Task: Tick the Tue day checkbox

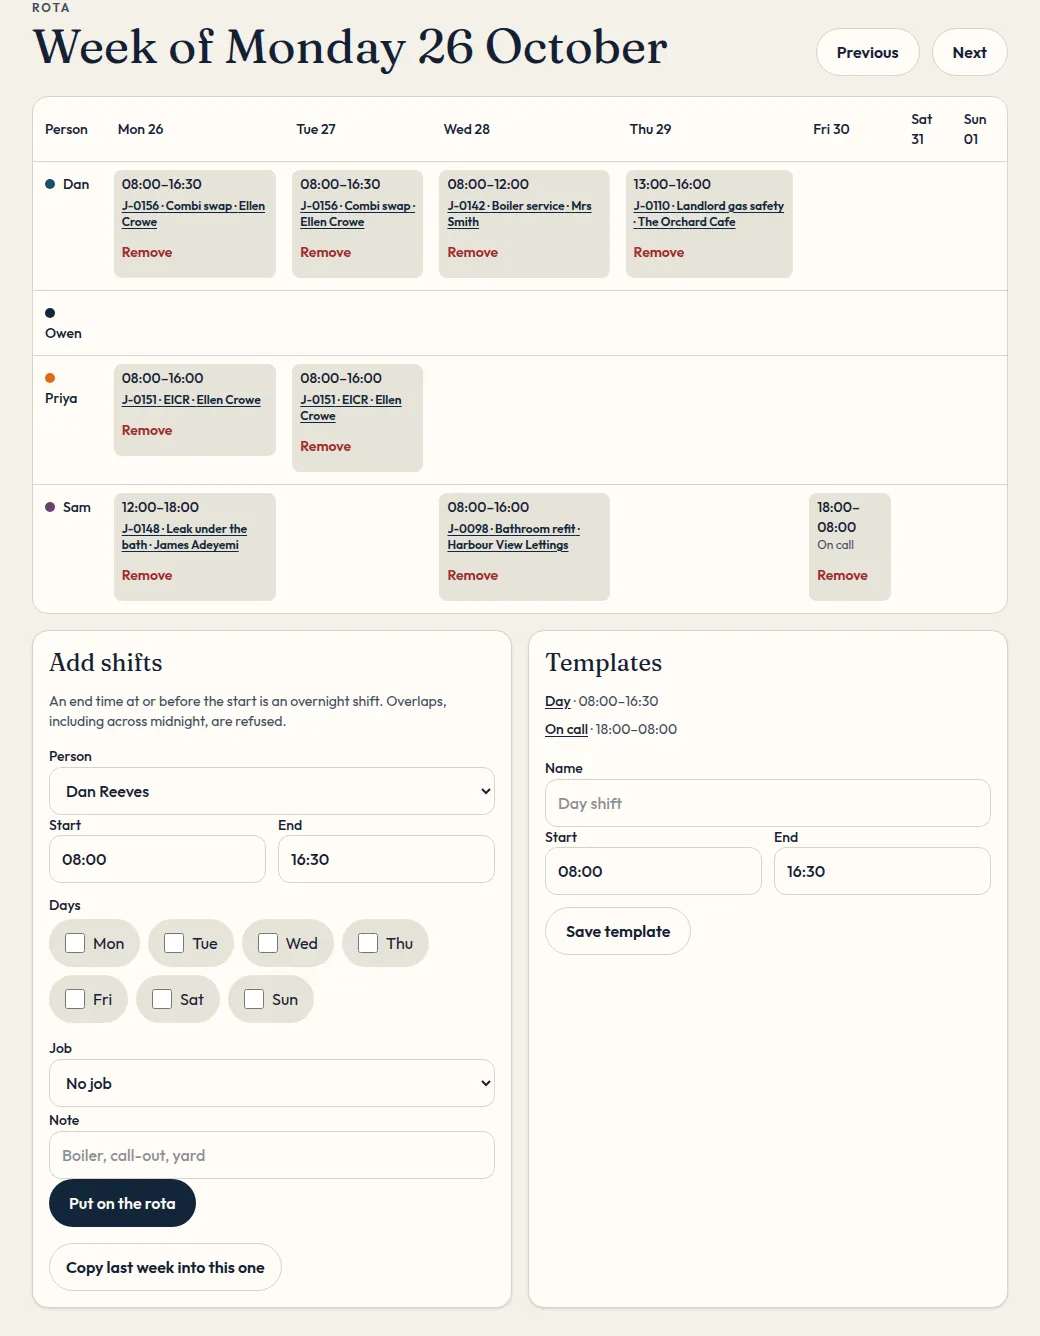Action: coord(174,943)
